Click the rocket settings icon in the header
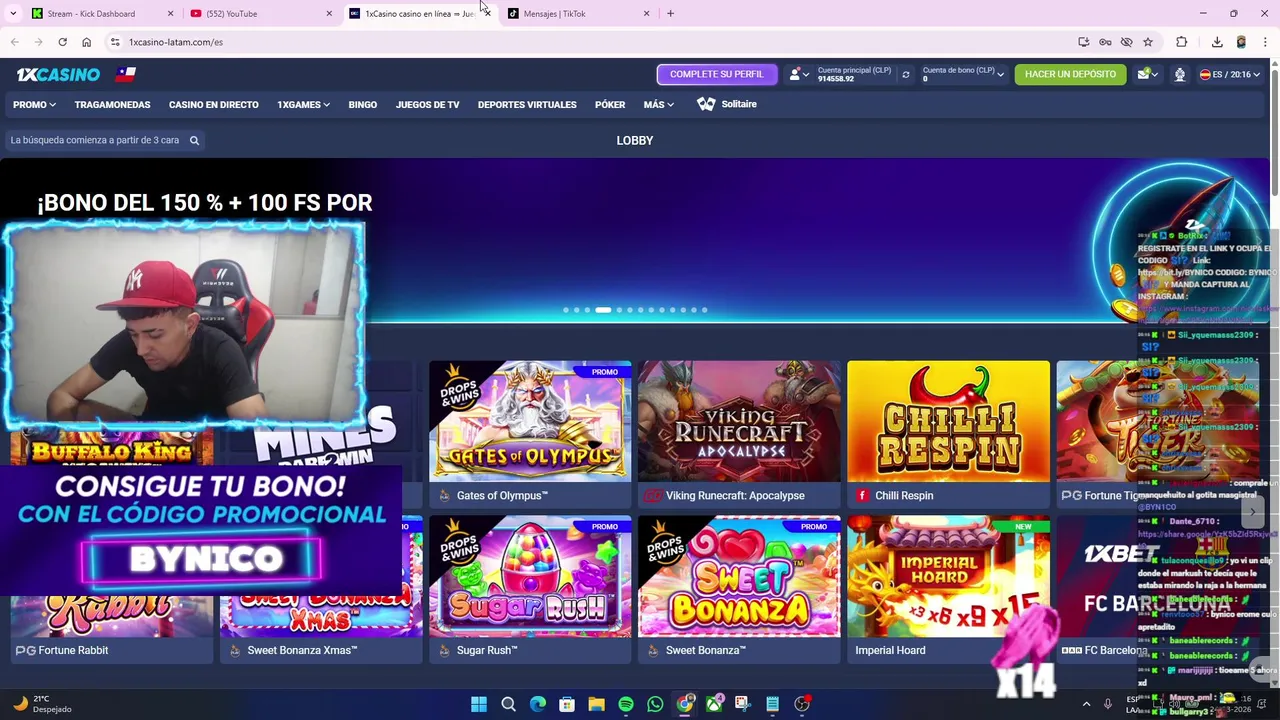The image size is (1280, 720). pos(1180,74)
